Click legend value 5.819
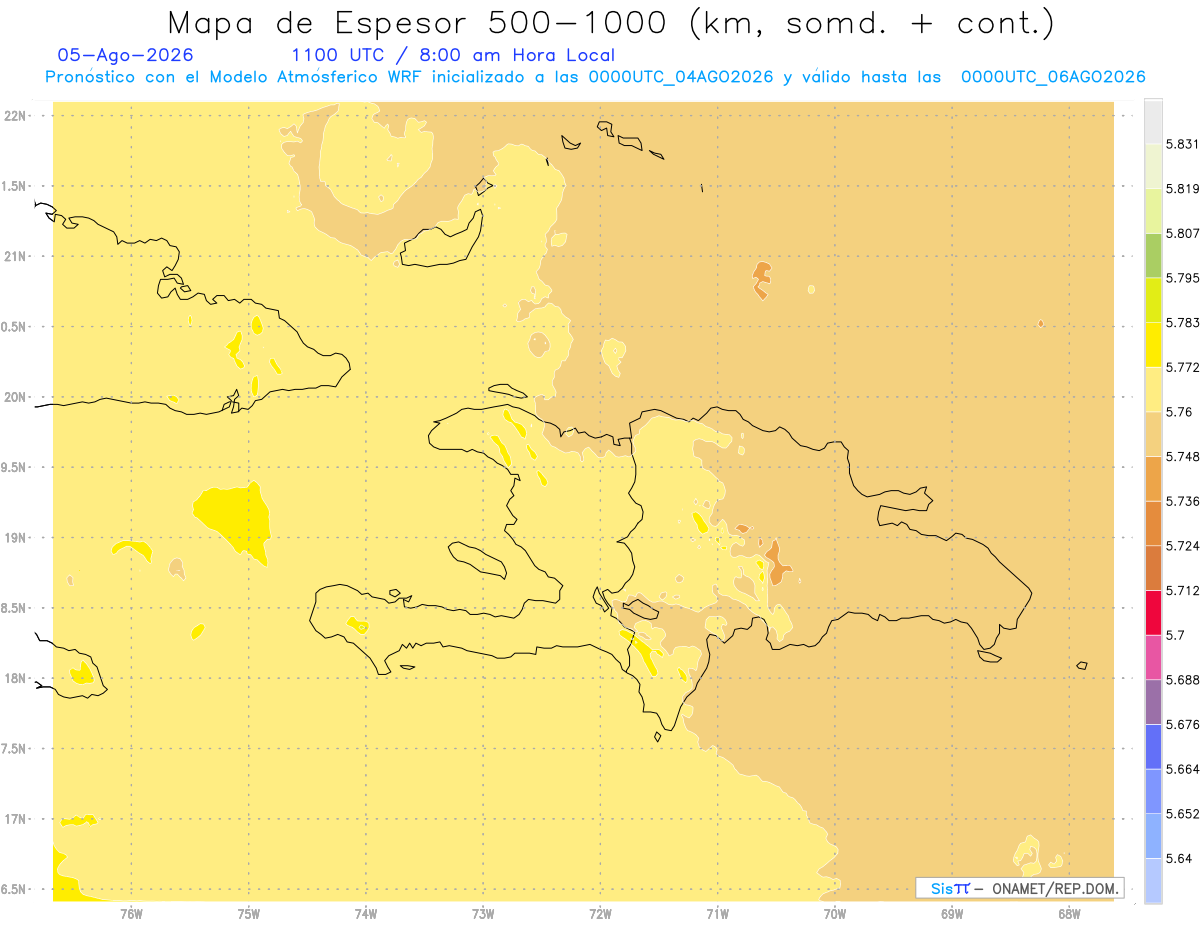The width and height of the screenshot is (1200, 927). click(x=1182, y=189)
